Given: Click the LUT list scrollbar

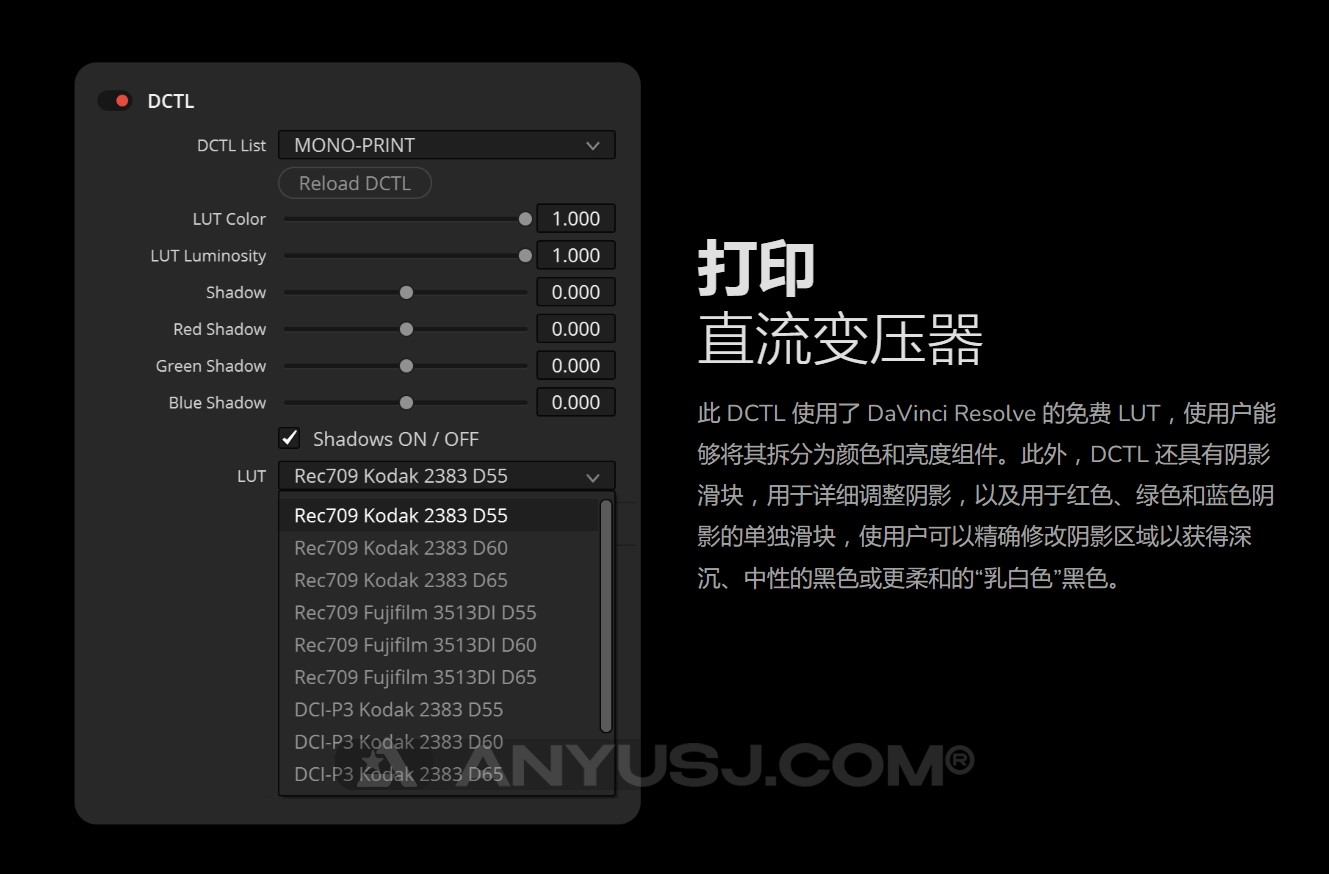Looking at the screenshot, I should click(605, 616).
